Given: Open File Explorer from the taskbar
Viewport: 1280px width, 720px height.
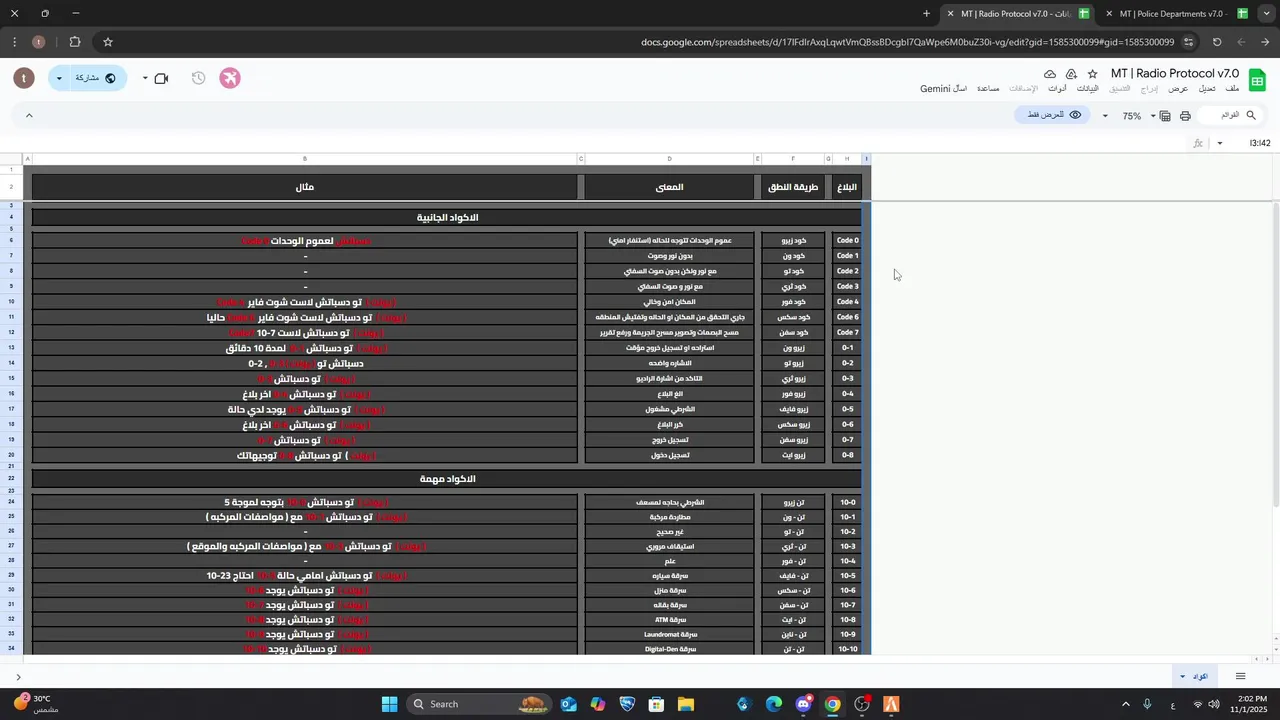Looking at the screenshot, I should [x=686, y=705].
